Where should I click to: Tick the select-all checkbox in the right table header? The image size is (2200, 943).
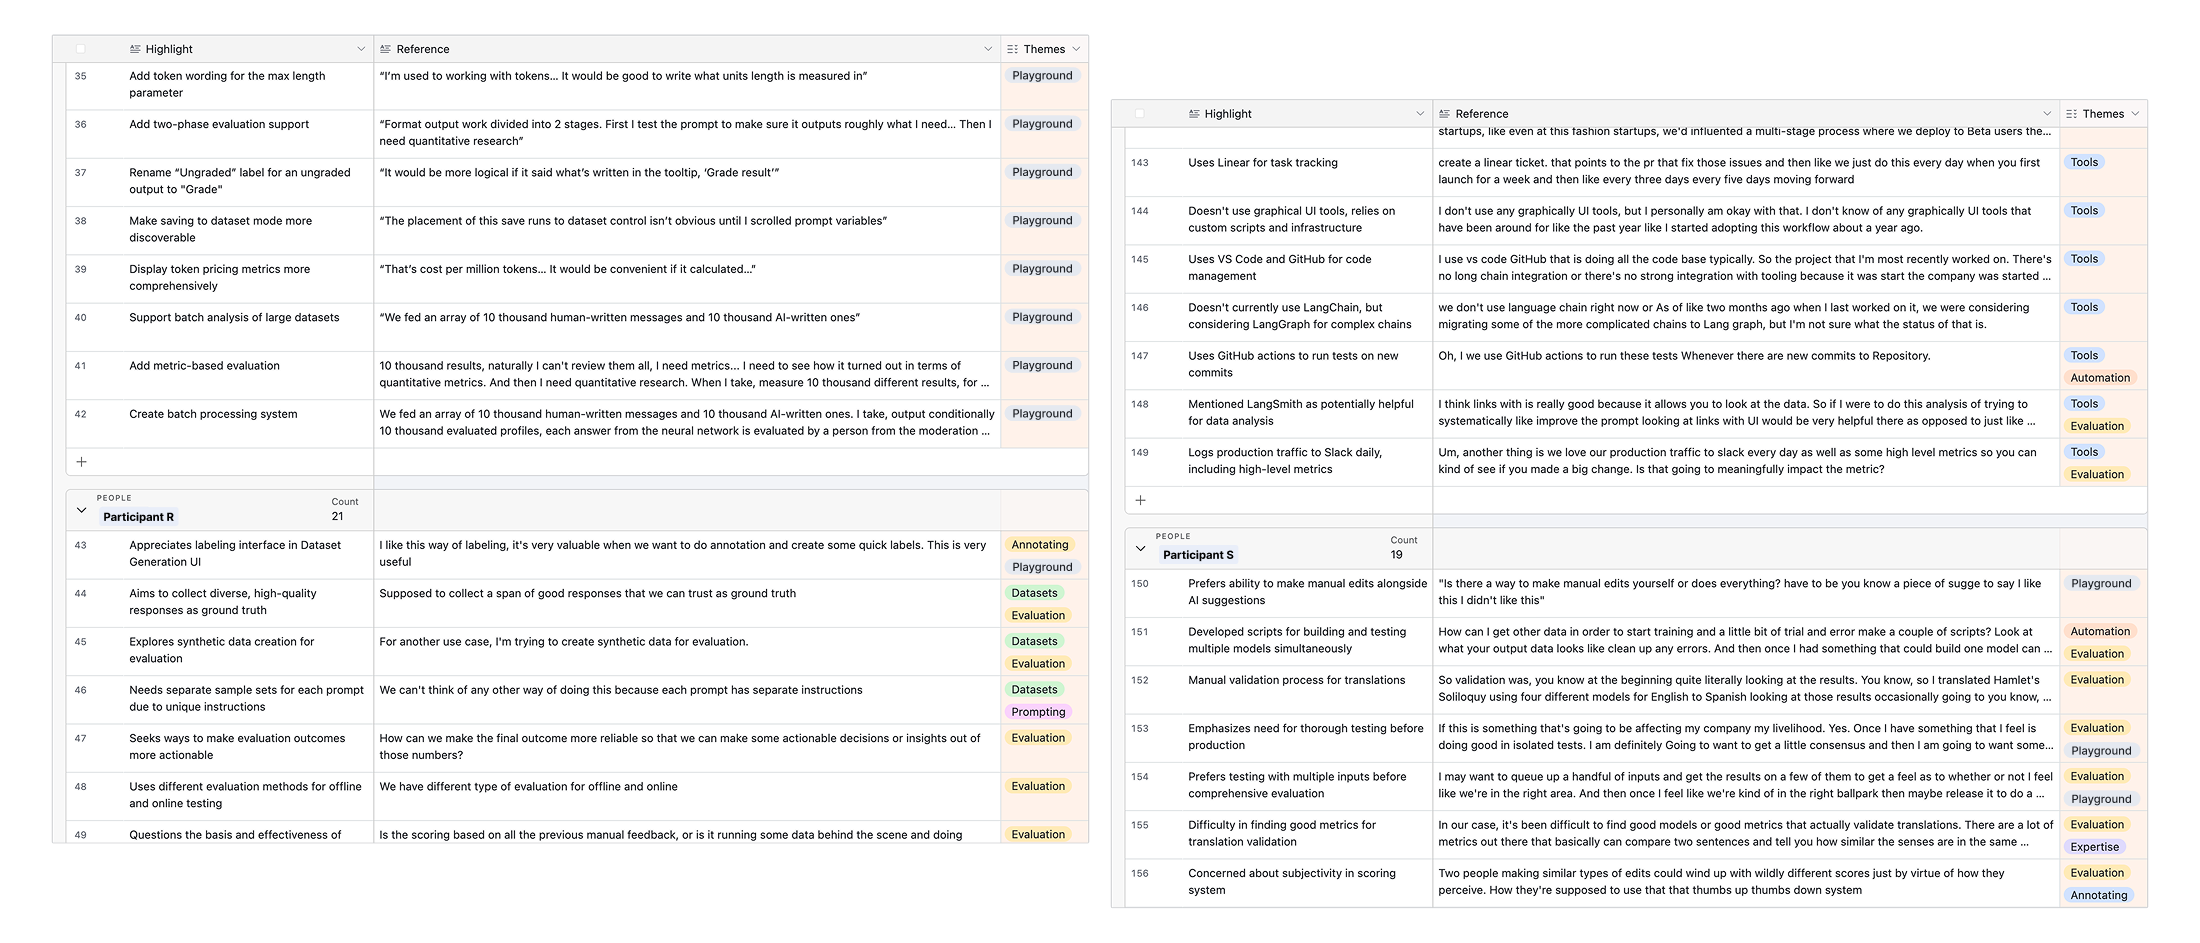coord(1139,114)
